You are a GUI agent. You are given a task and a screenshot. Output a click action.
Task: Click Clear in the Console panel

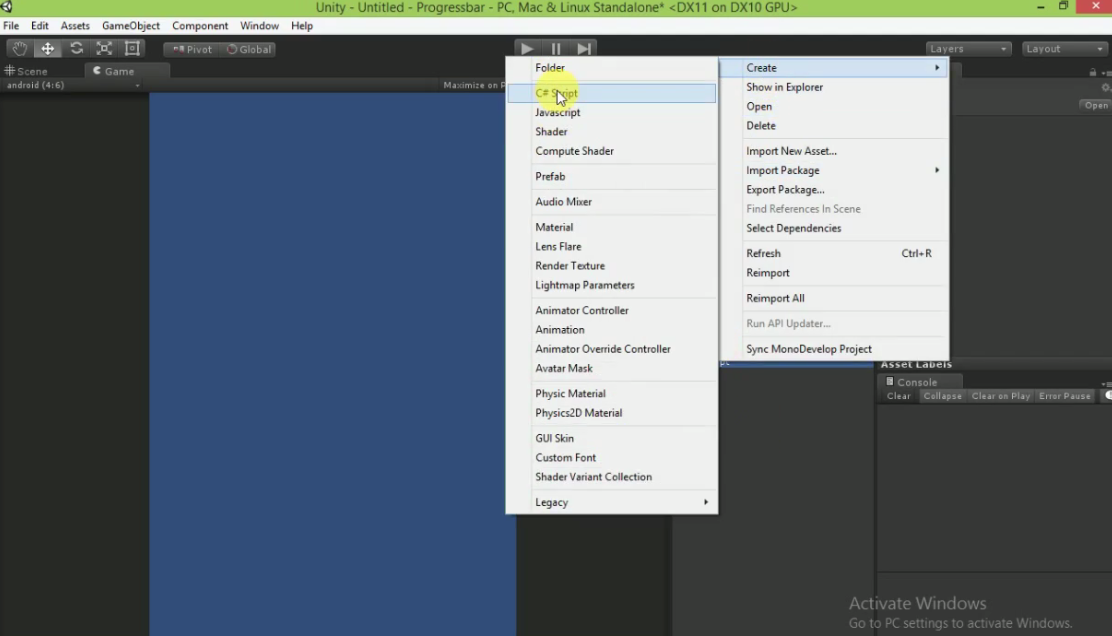(897, 396)
